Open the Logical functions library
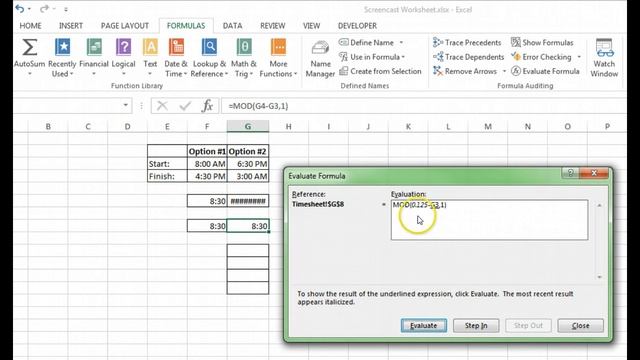 (123, 57)
